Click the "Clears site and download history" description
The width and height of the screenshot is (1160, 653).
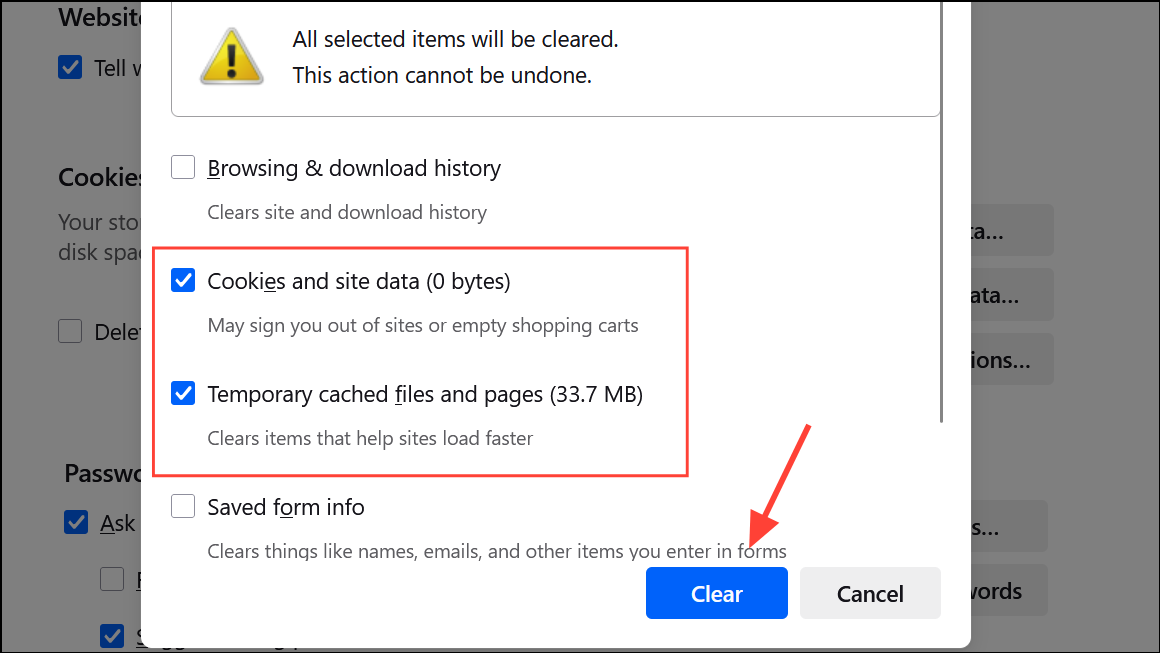tap(347, 212)
